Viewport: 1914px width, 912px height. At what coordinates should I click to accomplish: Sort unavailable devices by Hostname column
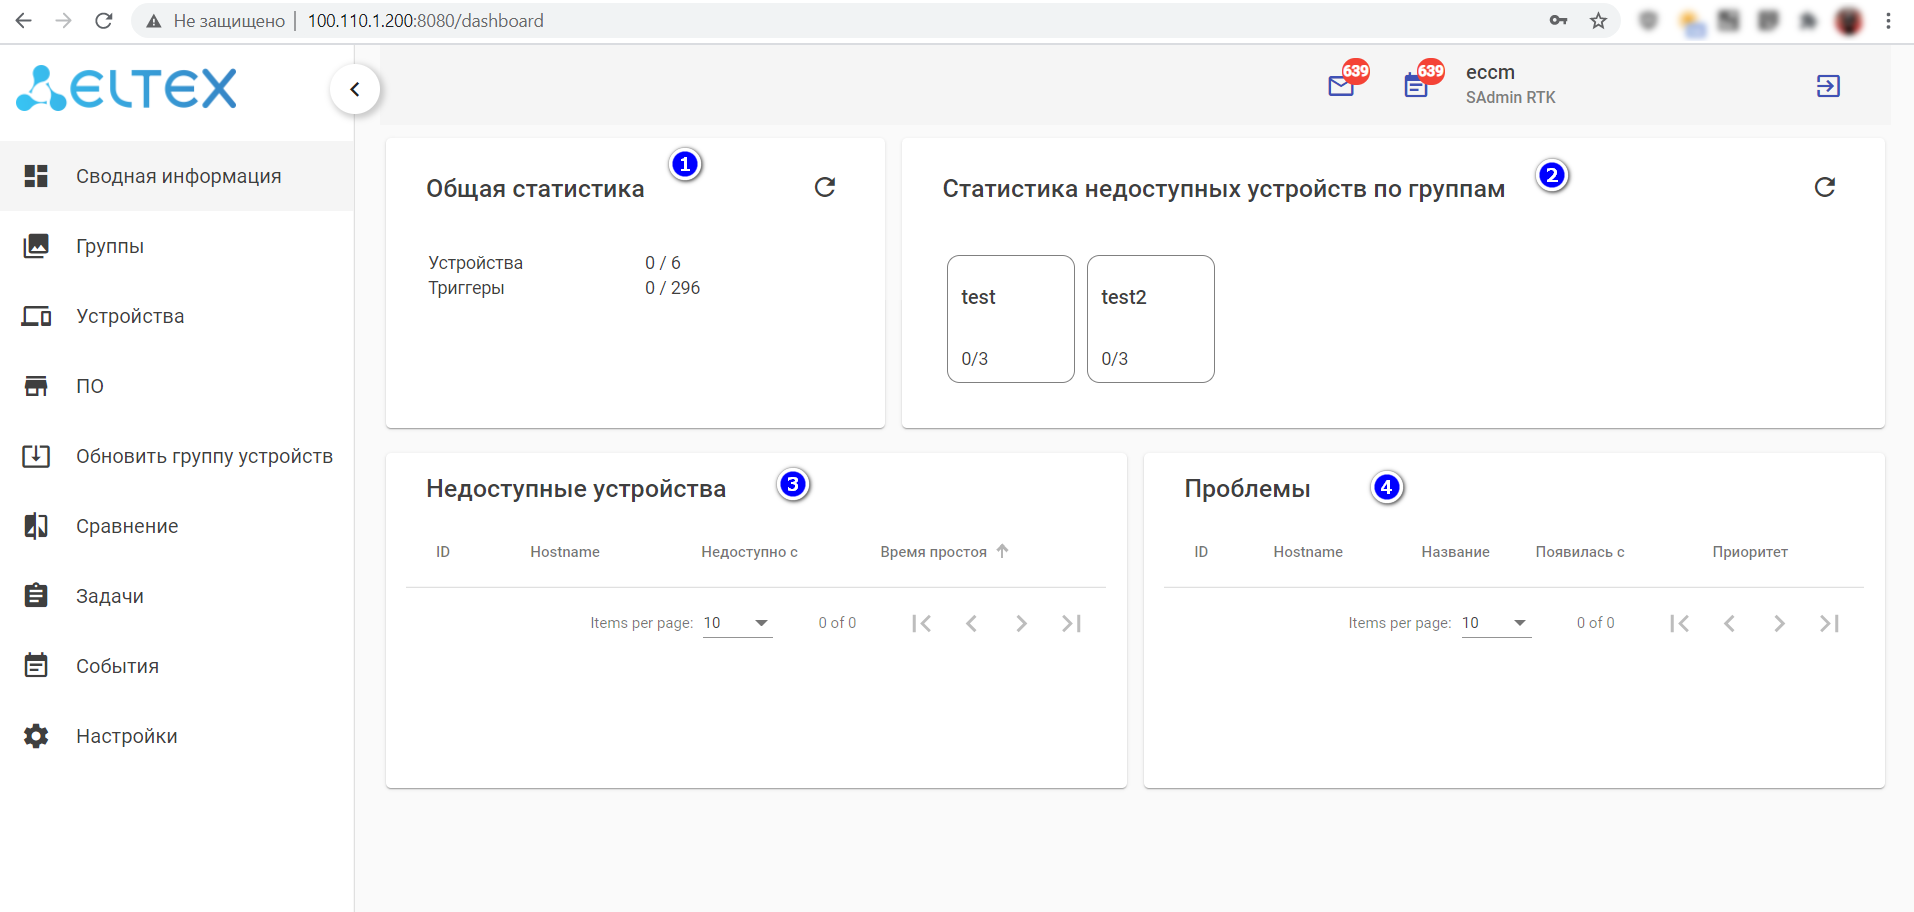pos(565,552)
